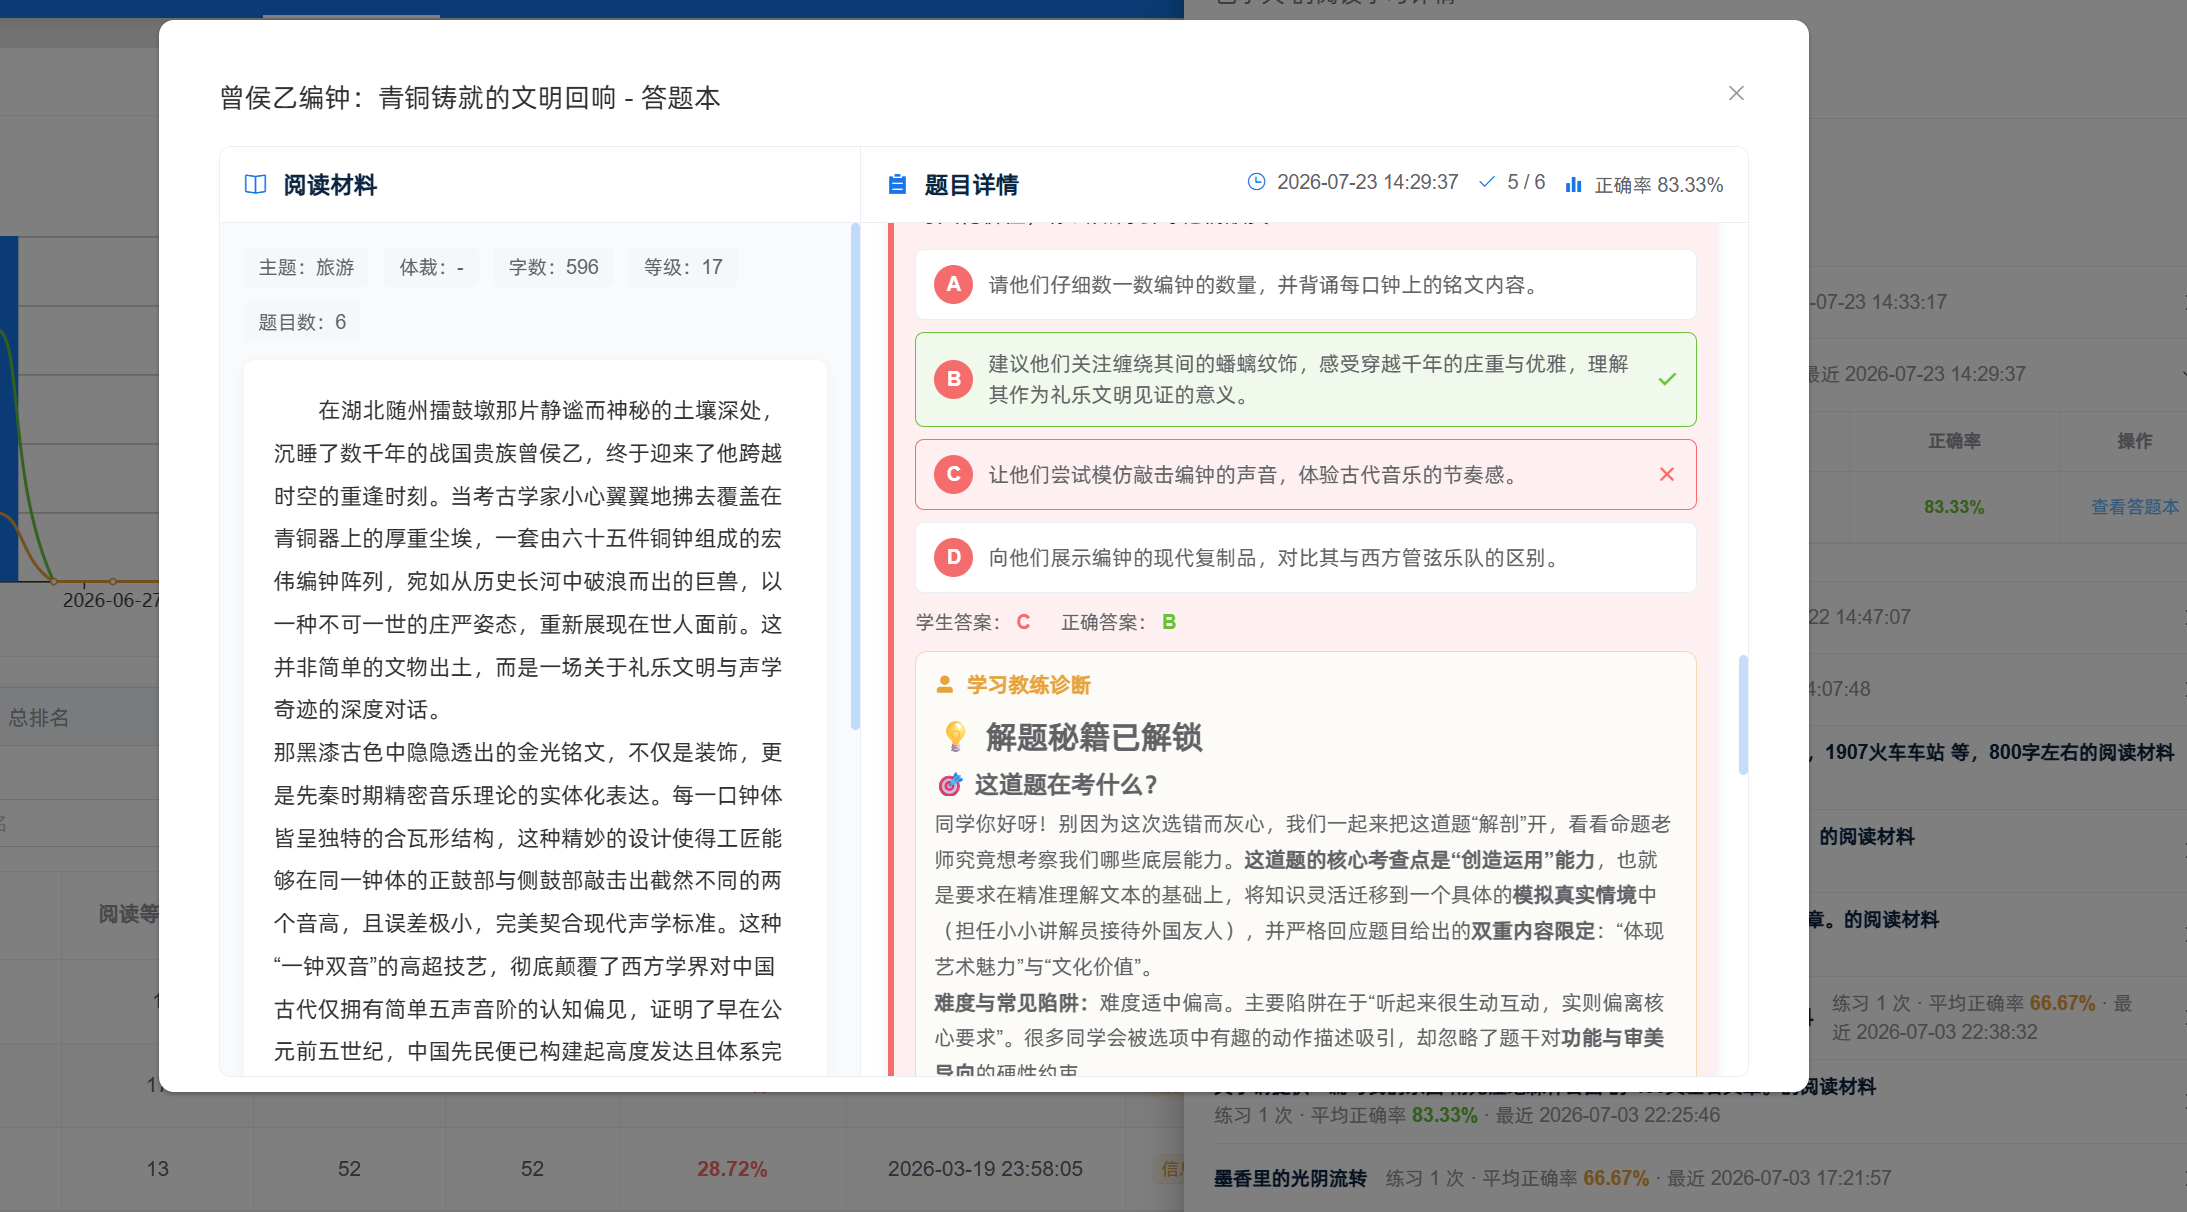Click 28.72% value in background ranking row

point(732,1169)
